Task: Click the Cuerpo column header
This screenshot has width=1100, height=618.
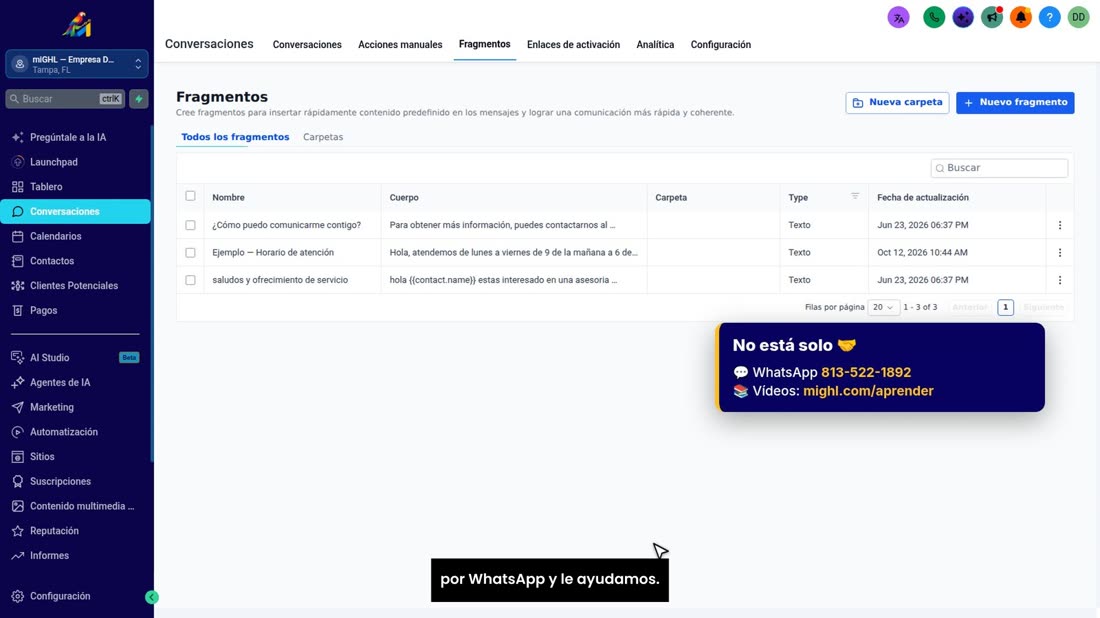Action: (x=404, y=198)
